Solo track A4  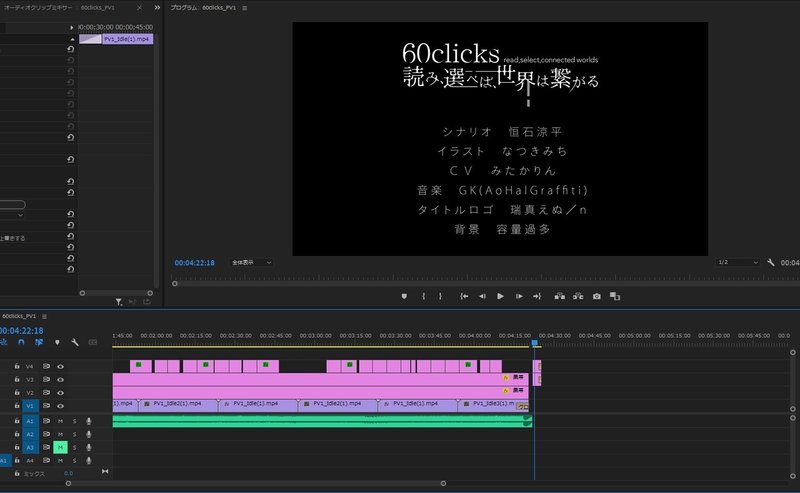[74, 460]
